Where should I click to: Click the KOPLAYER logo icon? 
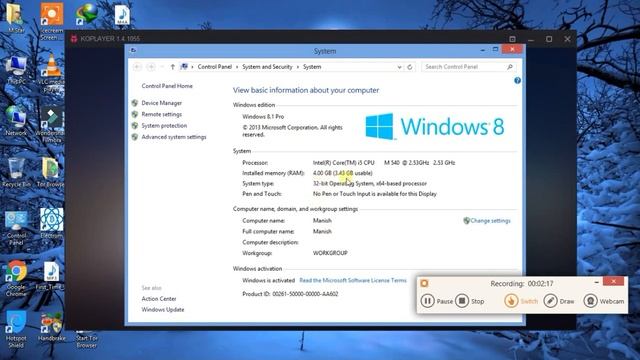pyautogui.click(x=74, y=39)
